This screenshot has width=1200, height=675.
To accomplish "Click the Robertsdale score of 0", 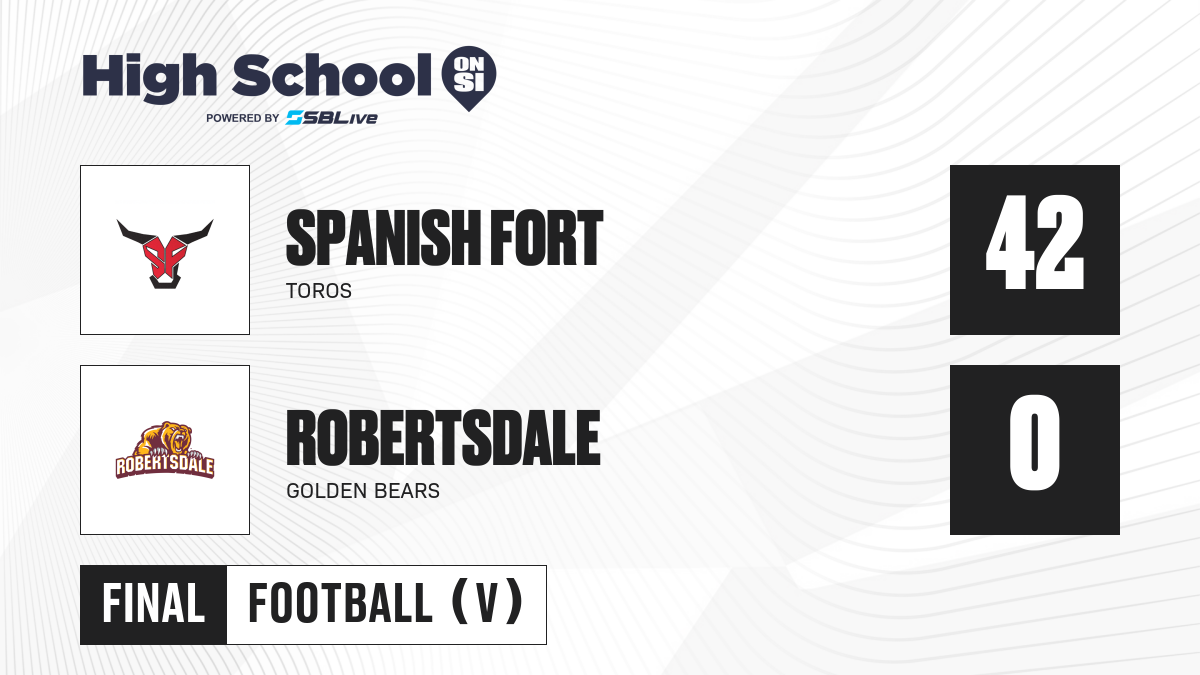I will [x=1035, y=450].
